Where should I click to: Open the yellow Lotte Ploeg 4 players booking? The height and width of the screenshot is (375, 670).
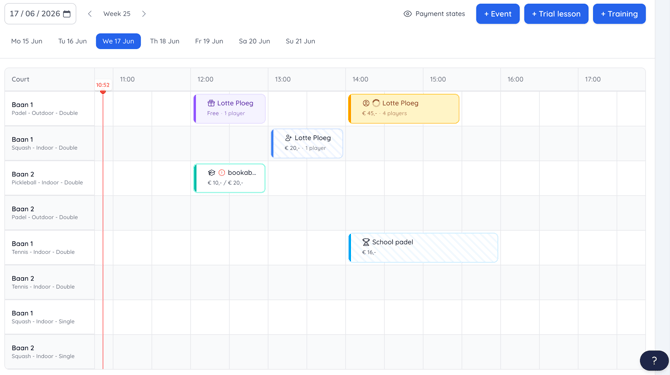(404, 109)
